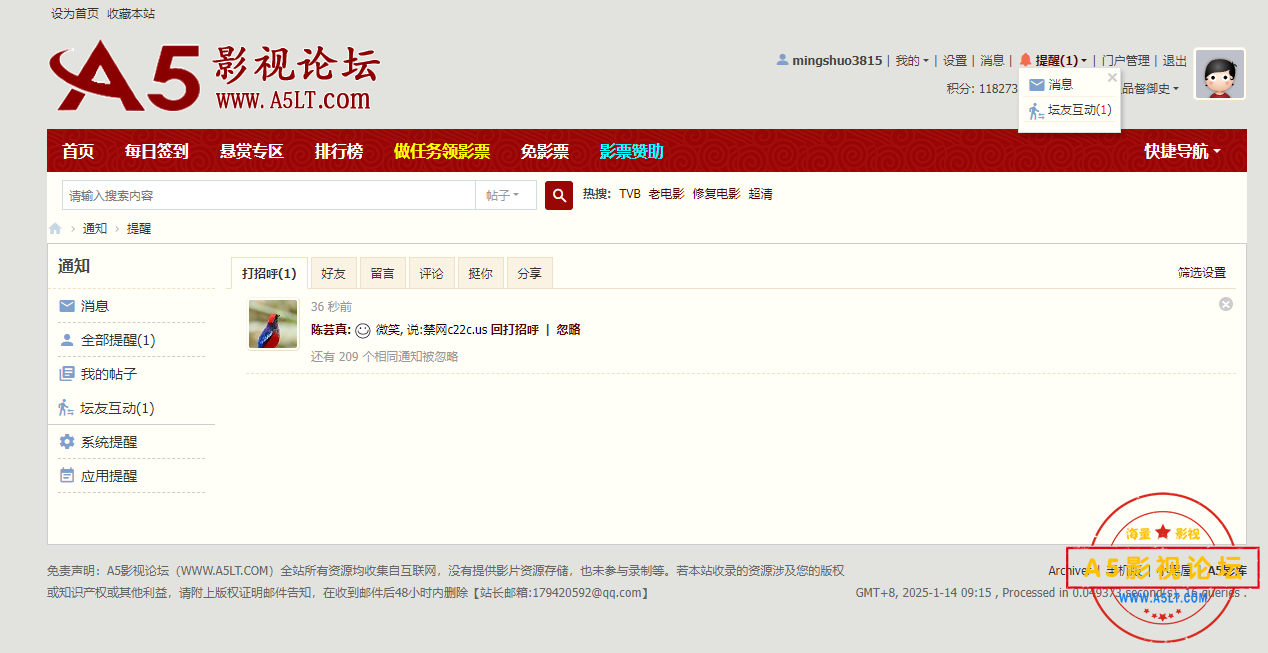The height and width of the screenshot is (653, 1268).
Task: Open 做任务领影票 in the navigation bar
Action: pyautogui.click(x=442, y=151)
